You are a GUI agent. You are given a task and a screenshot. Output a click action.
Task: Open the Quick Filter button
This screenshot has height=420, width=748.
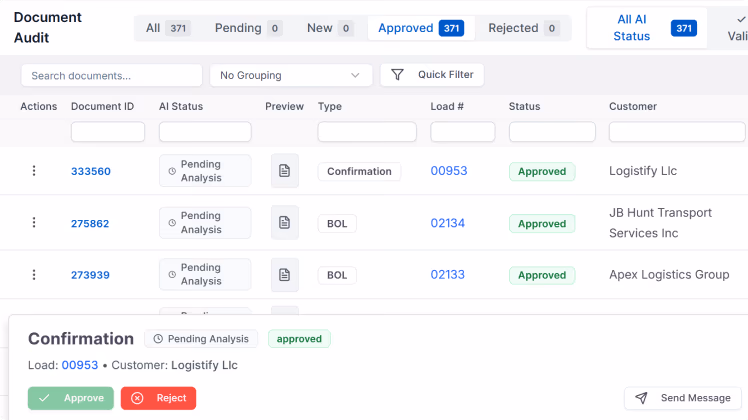pos(432,75)
